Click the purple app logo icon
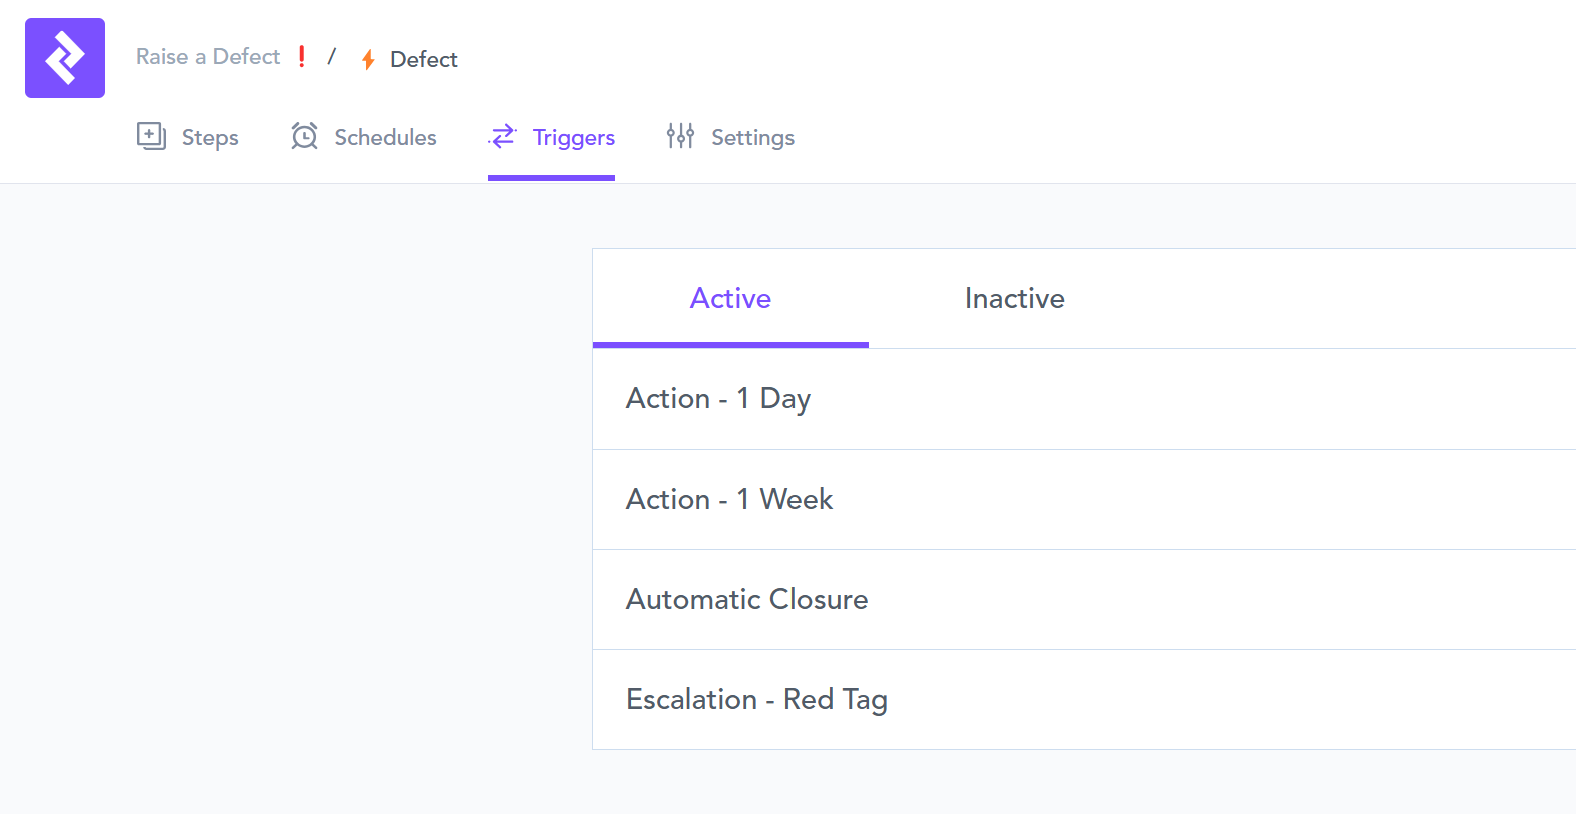The image size is (1576, 814). 65,58
